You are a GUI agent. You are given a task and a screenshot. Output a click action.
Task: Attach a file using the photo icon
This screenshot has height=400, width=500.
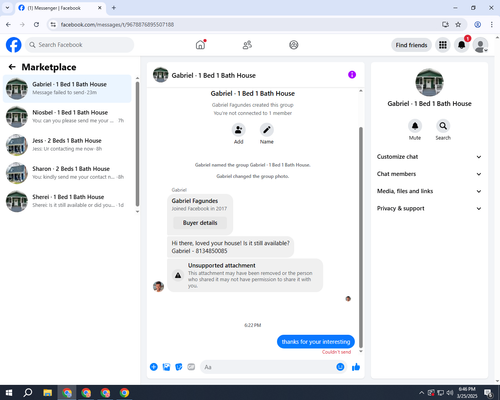[166, 367]
